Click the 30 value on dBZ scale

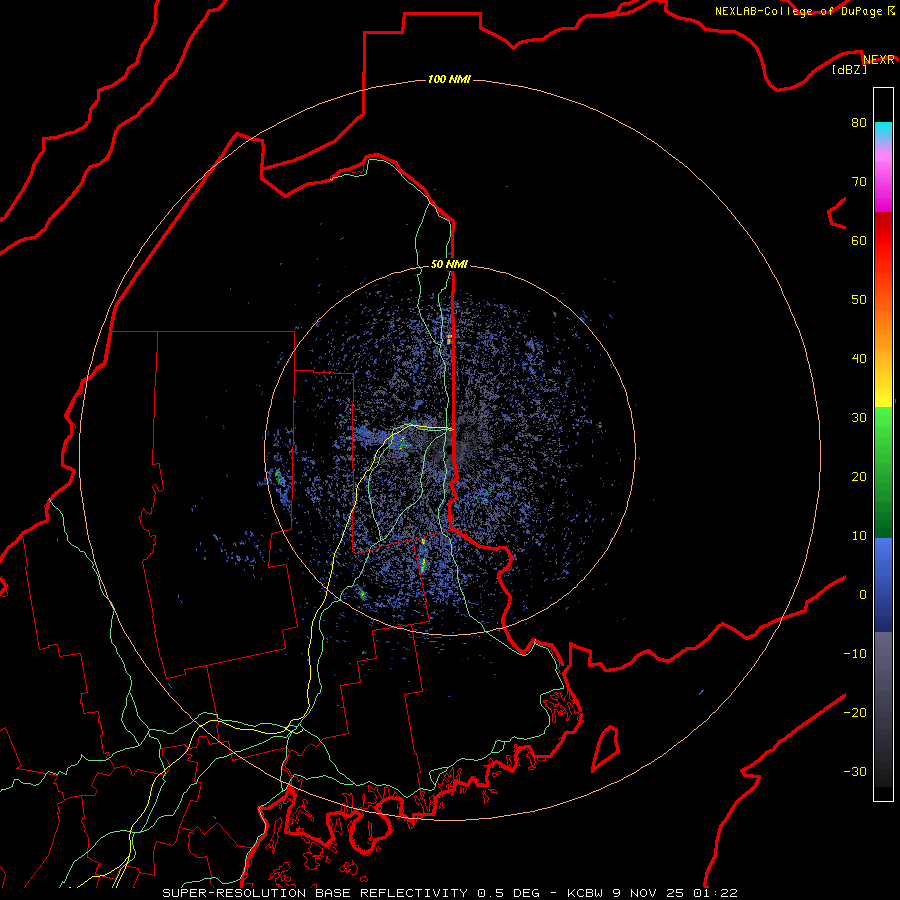coord(859,418)
